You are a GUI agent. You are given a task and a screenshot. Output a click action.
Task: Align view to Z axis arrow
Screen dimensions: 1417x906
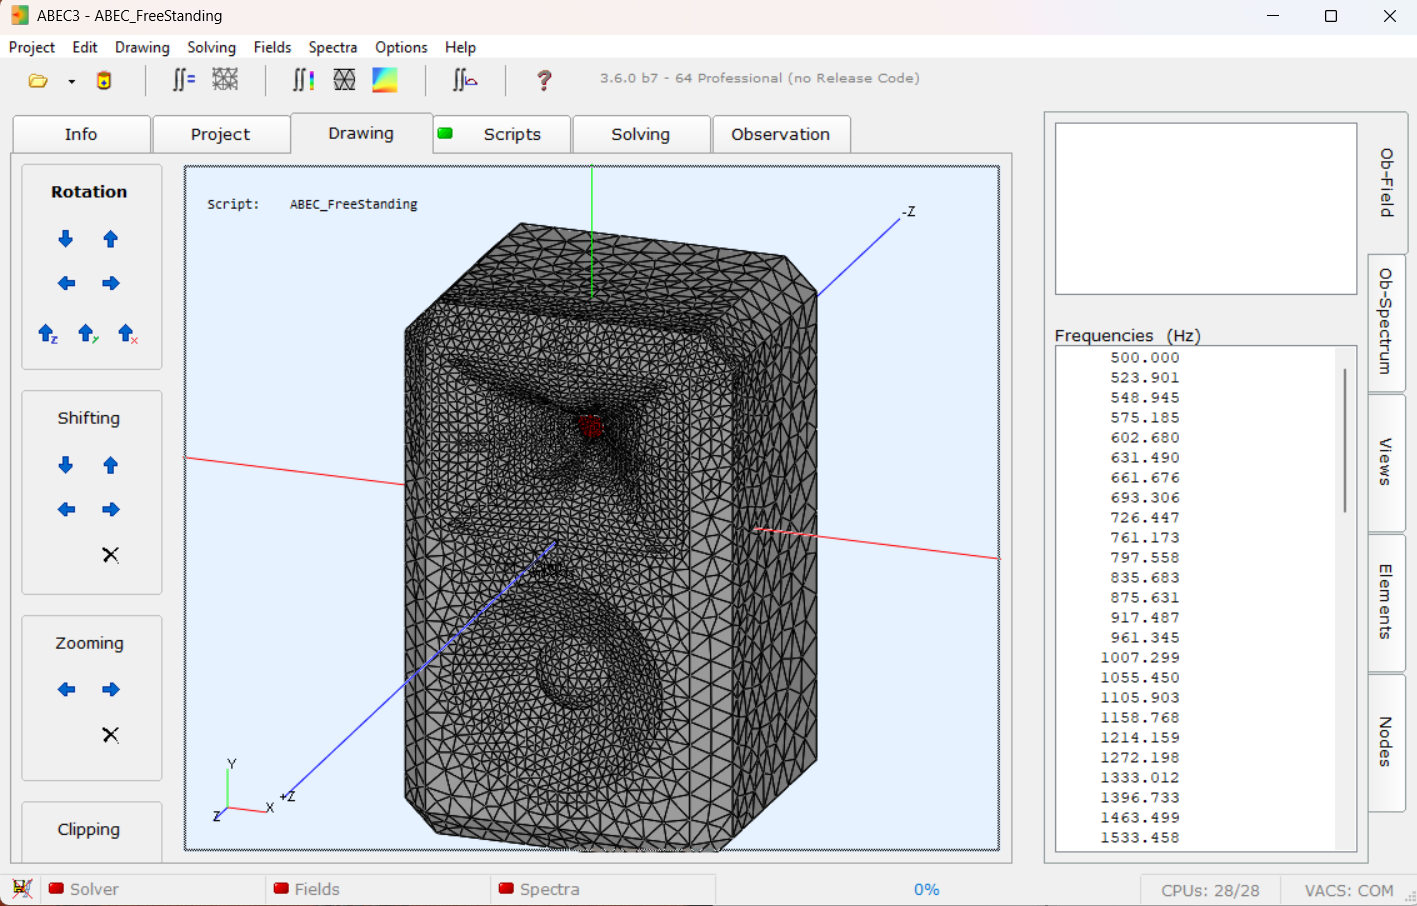click(48, 334)
